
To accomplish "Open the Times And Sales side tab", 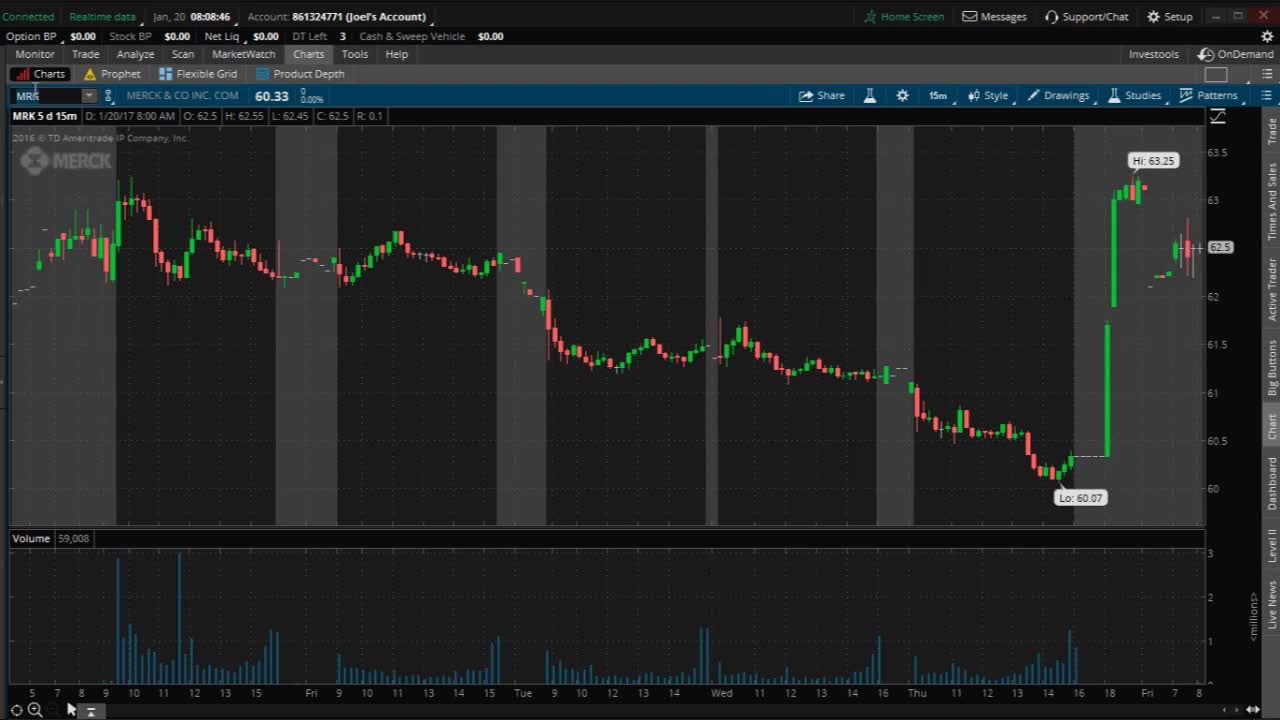I will tap(1272, 201).
